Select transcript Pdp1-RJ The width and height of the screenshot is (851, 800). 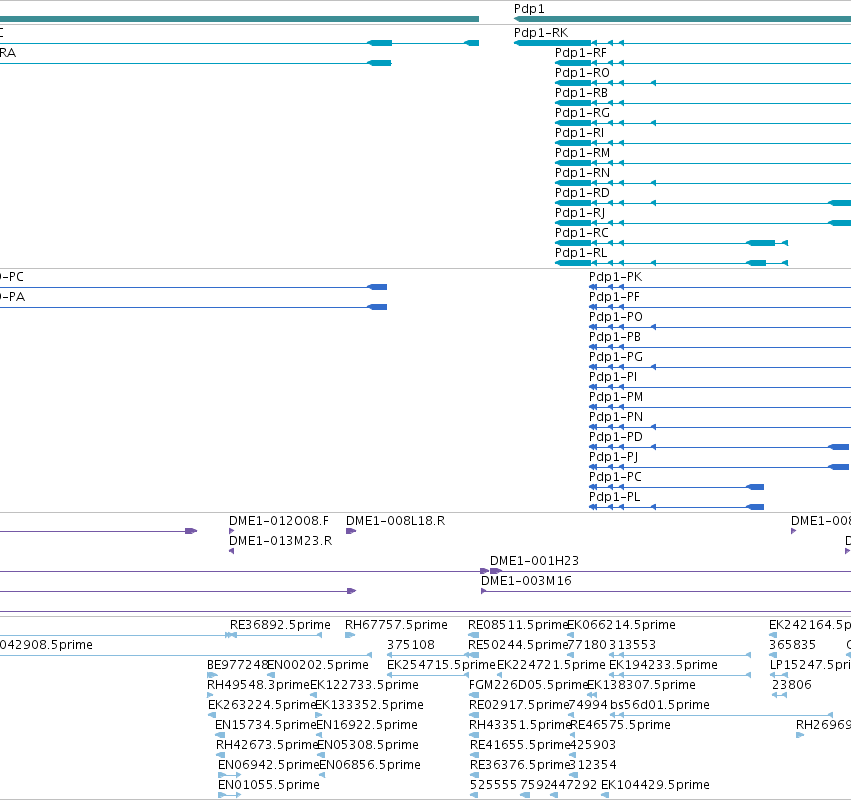point(580,213)
